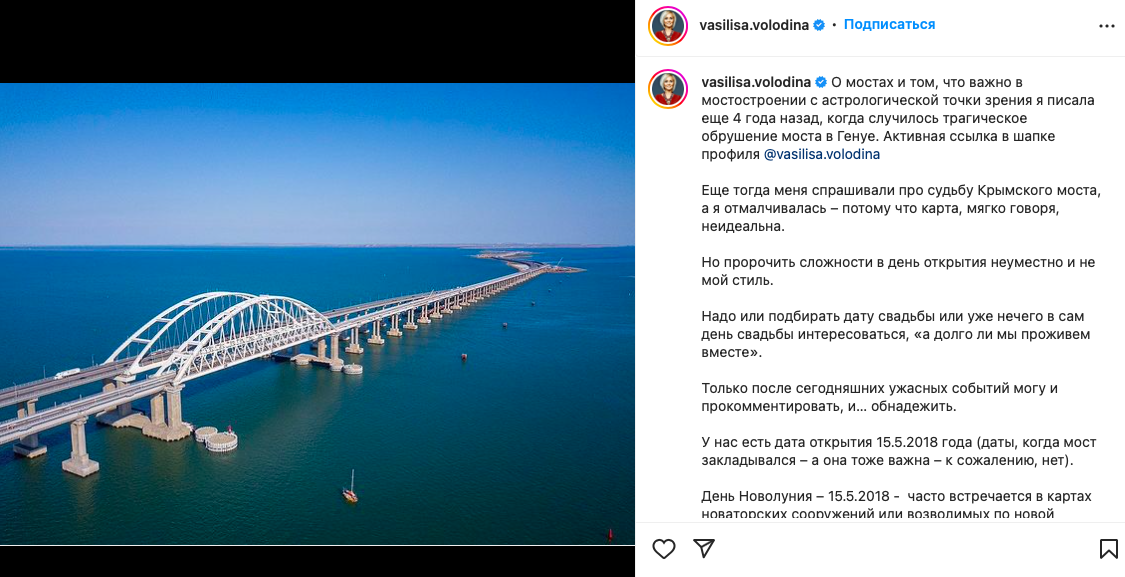This screenshot has height=577, width=1125.
Task: Toggle the like state using the heart
Action: [x=663, y=548]
